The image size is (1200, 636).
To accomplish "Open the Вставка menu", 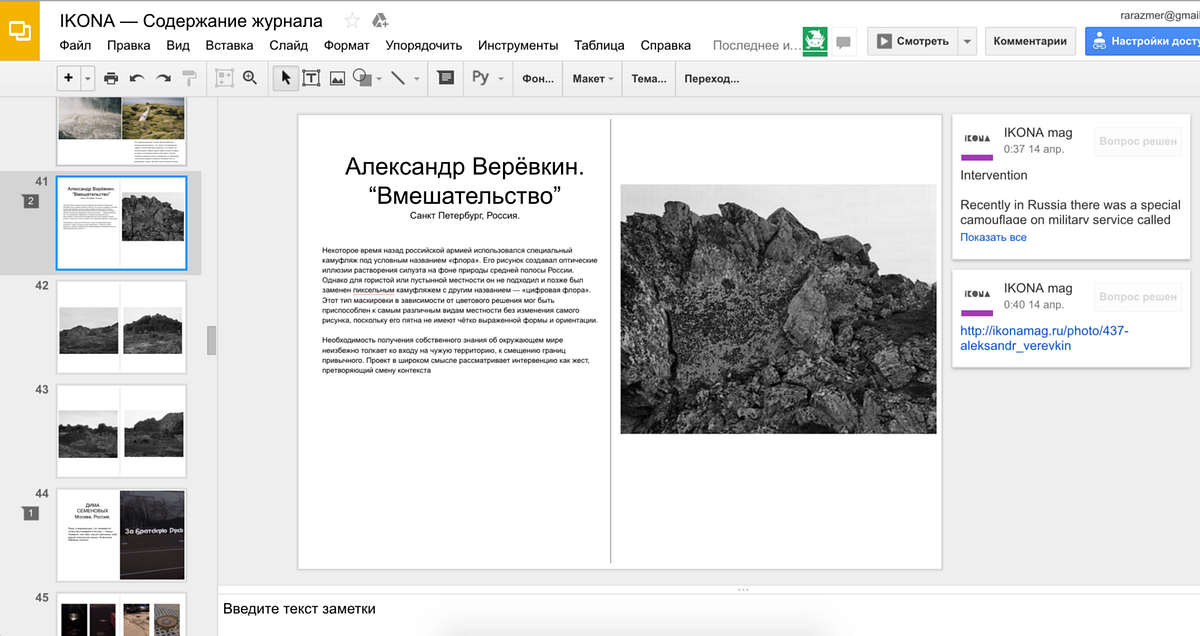I will click(229, 45).
